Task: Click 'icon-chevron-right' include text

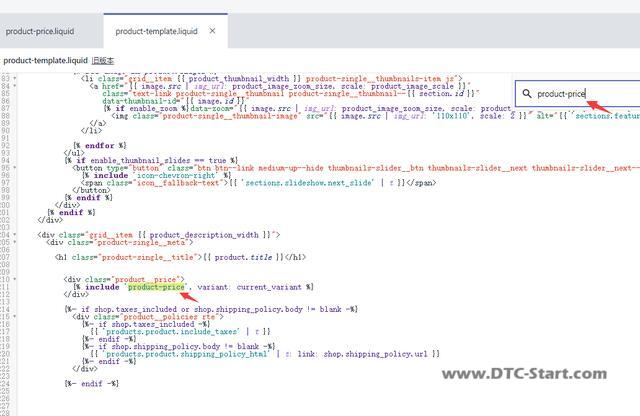Action: pos(176,175)
